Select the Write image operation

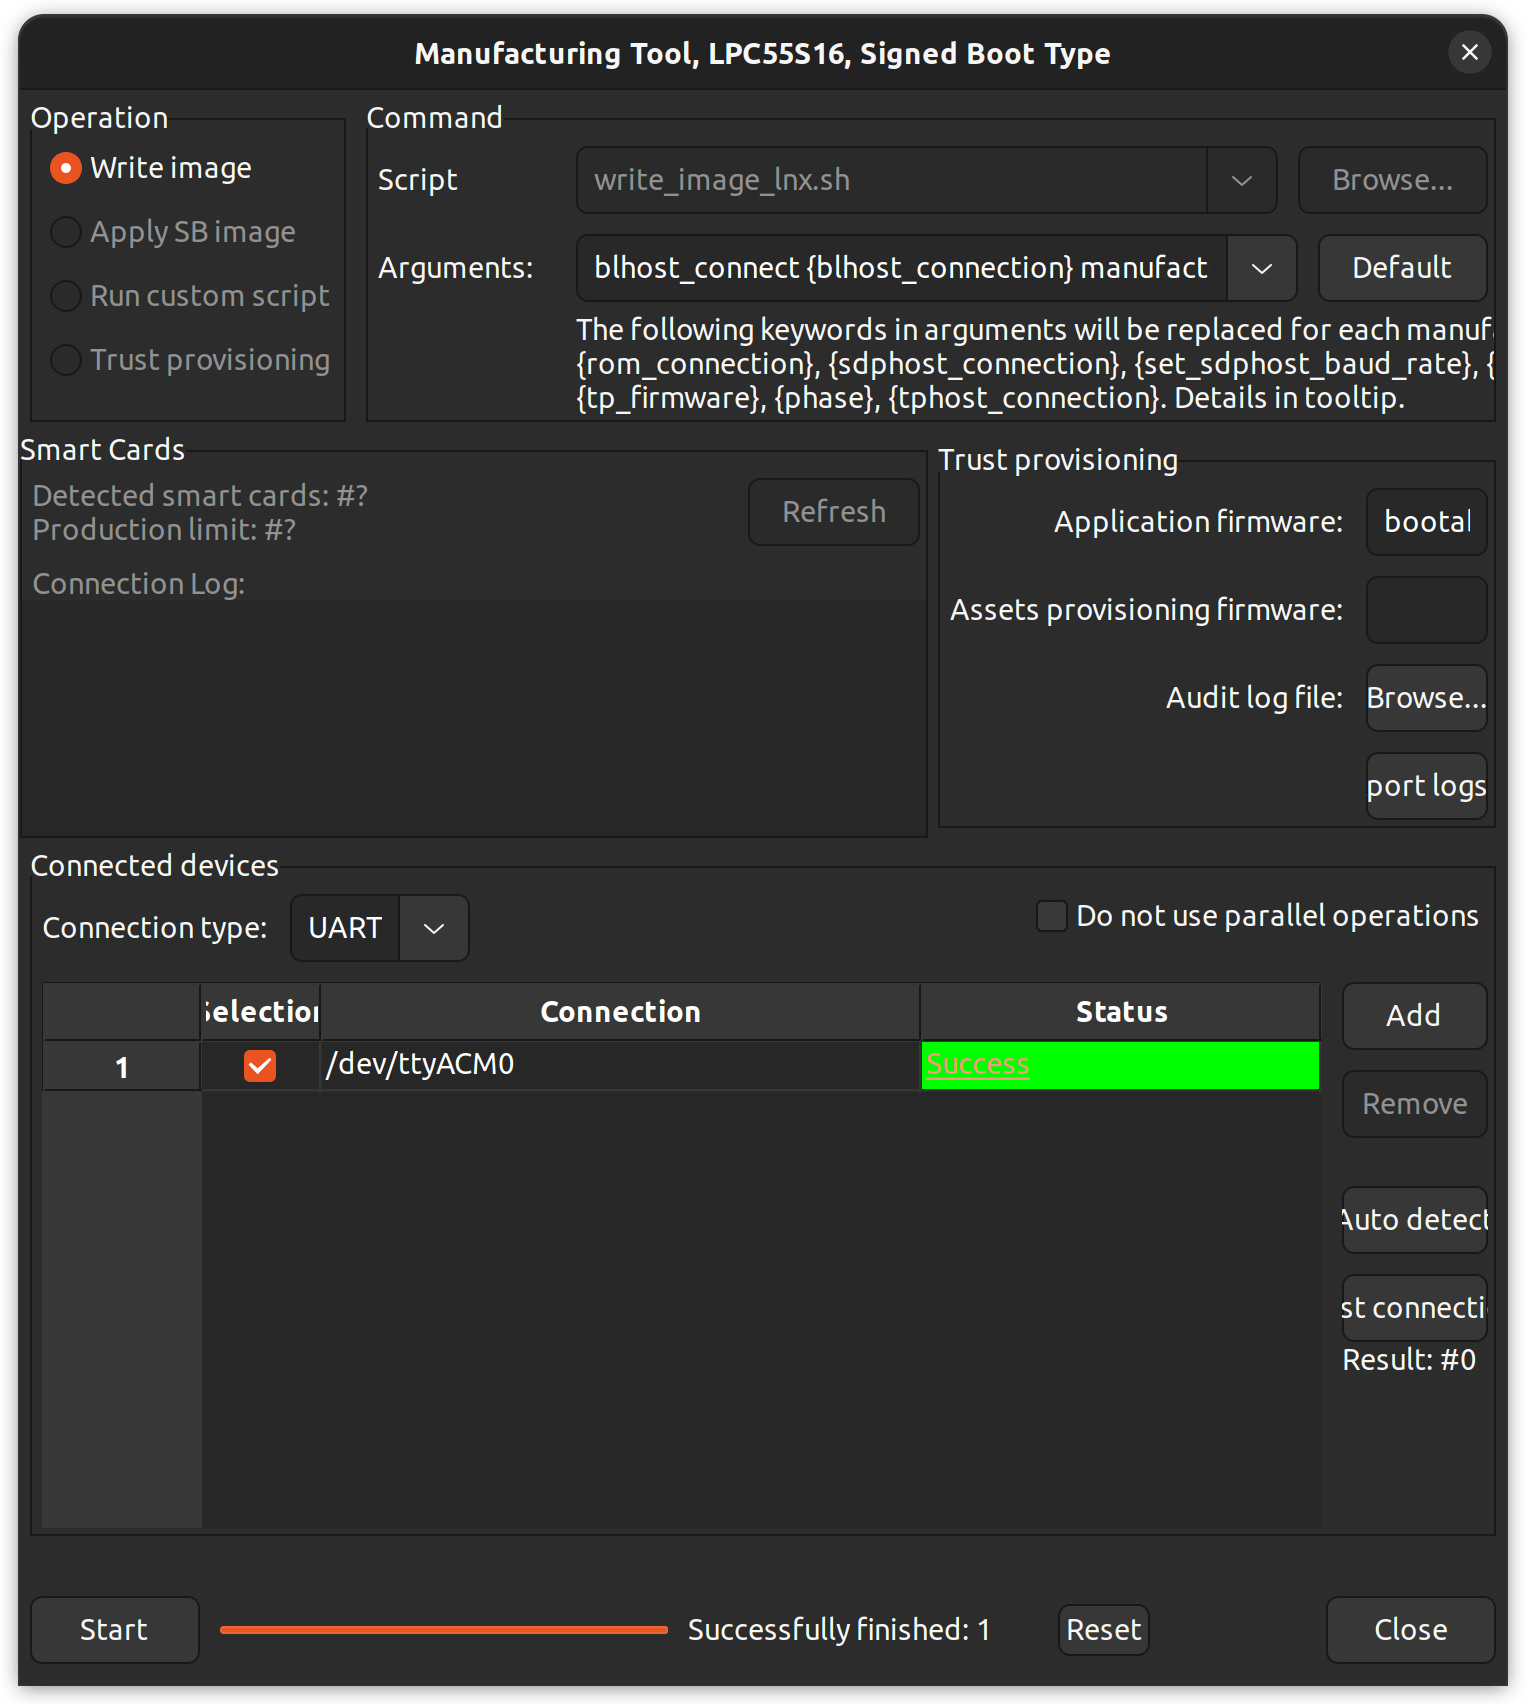66,168
